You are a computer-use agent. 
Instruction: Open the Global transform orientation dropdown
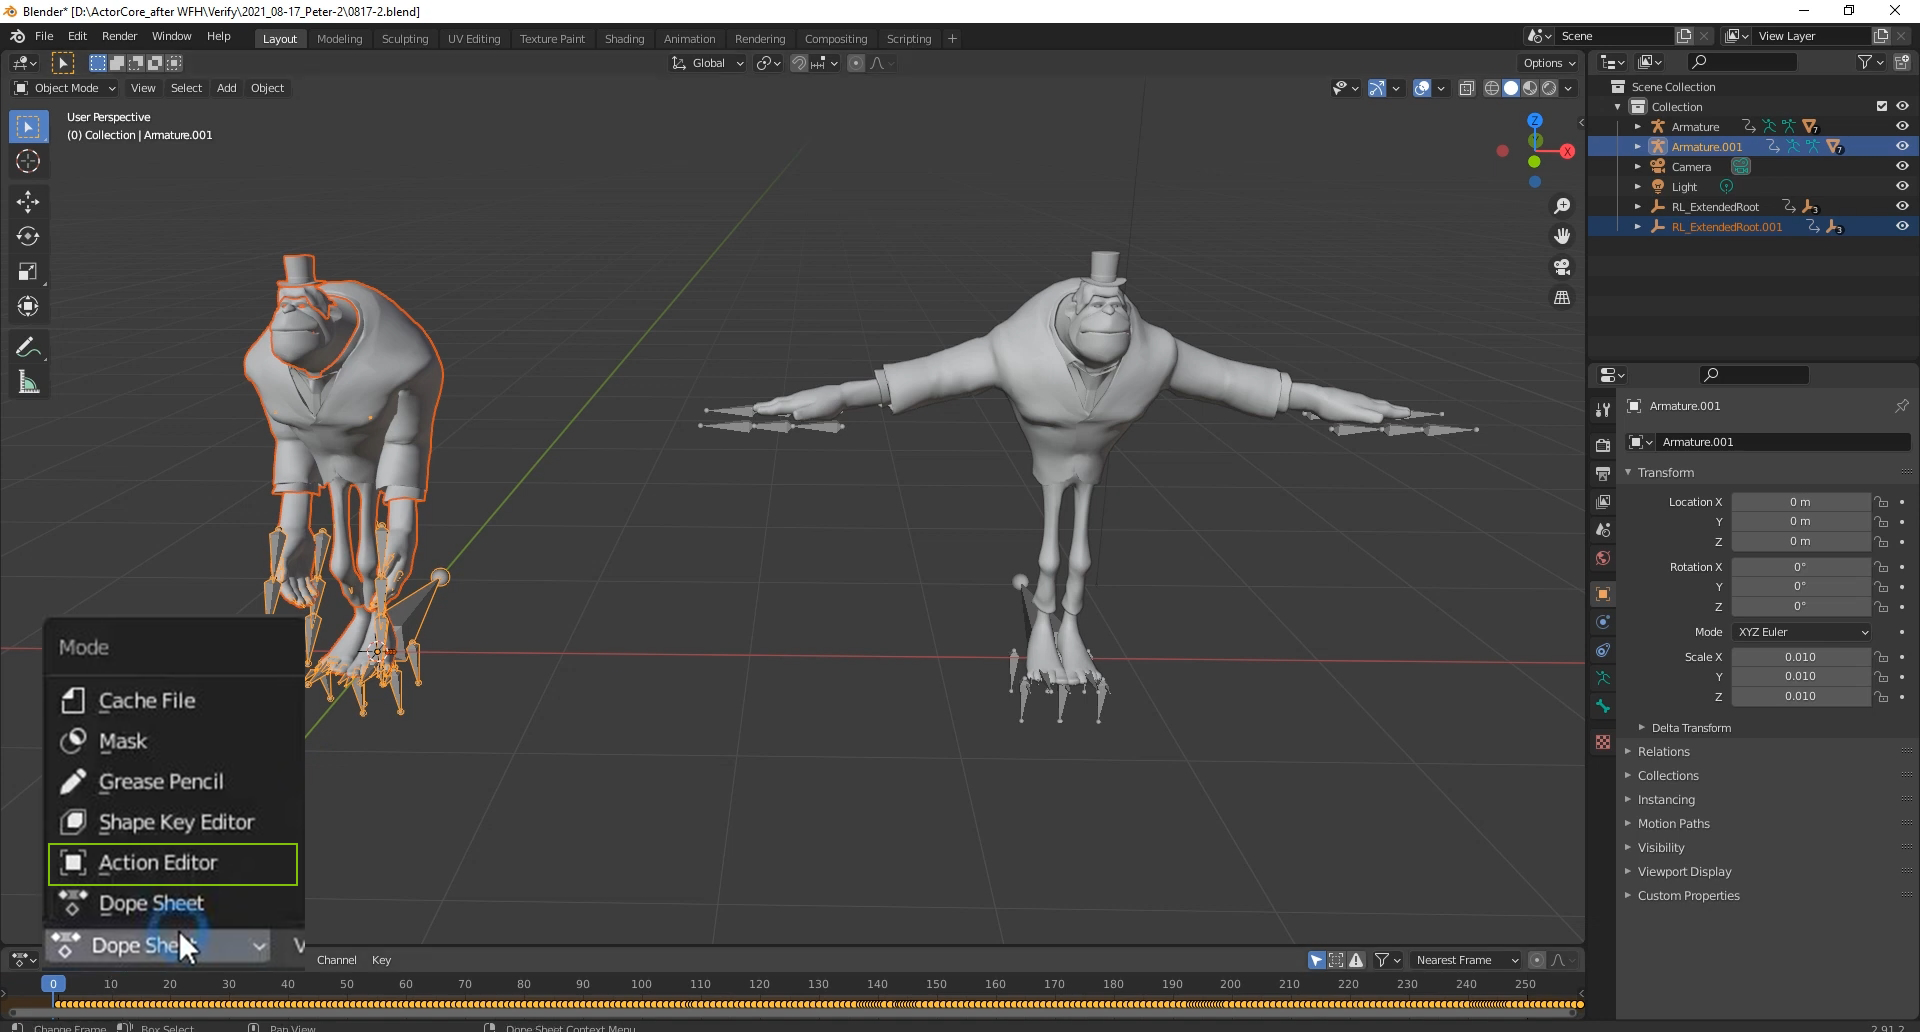708,63
